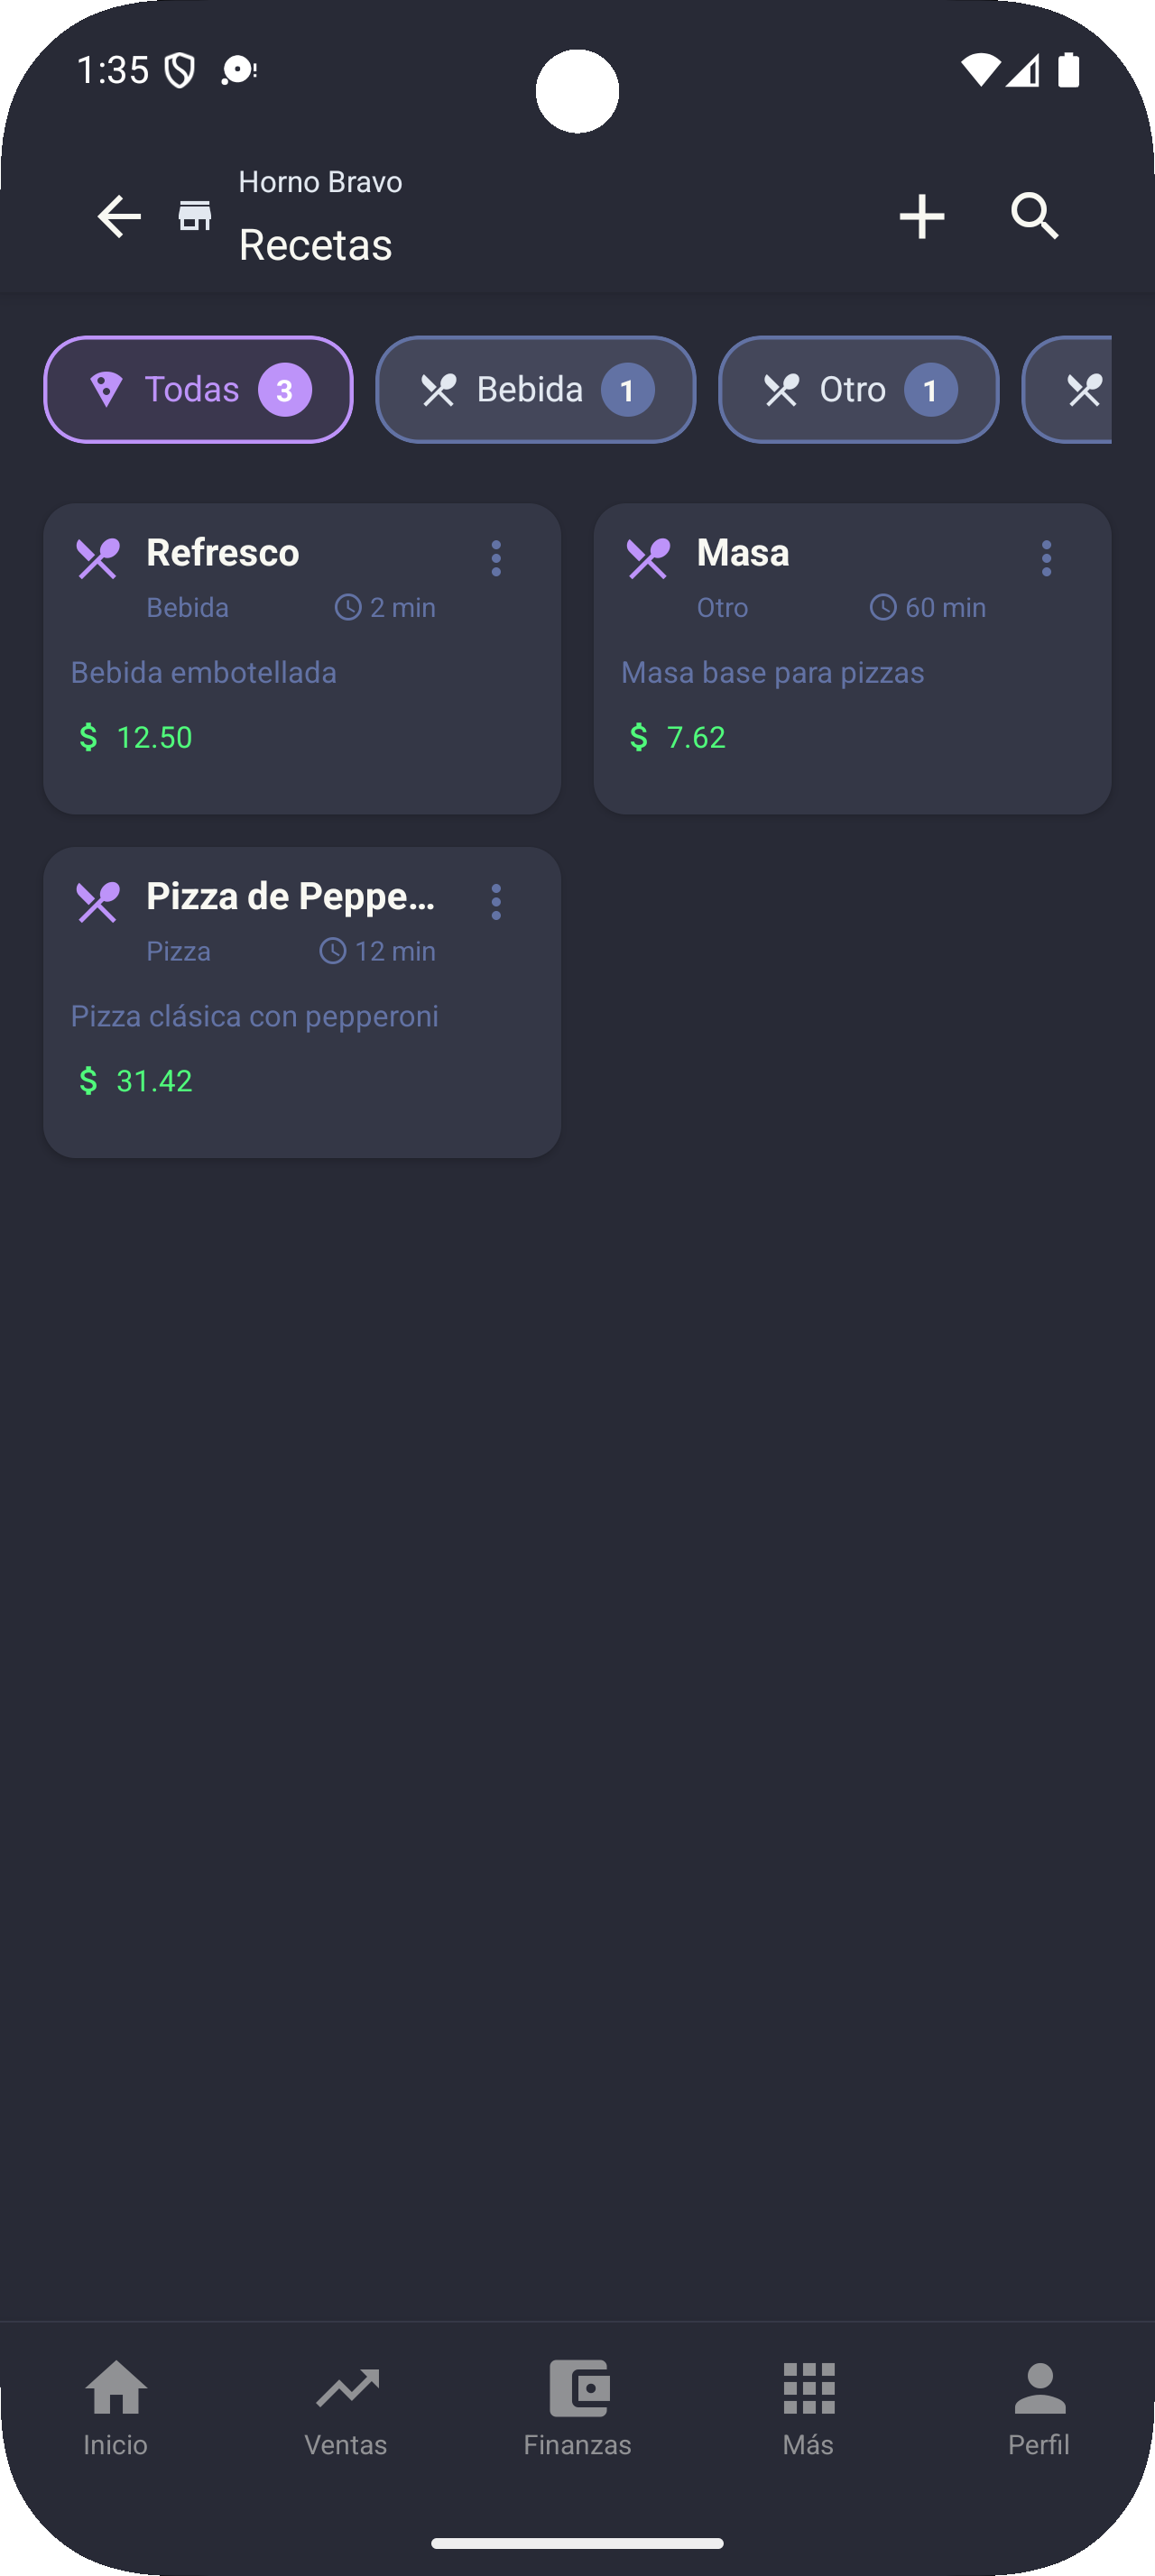Open the Masa recipe card
This screenshot has height=2576, width=1155.
(x=852, y=690)
